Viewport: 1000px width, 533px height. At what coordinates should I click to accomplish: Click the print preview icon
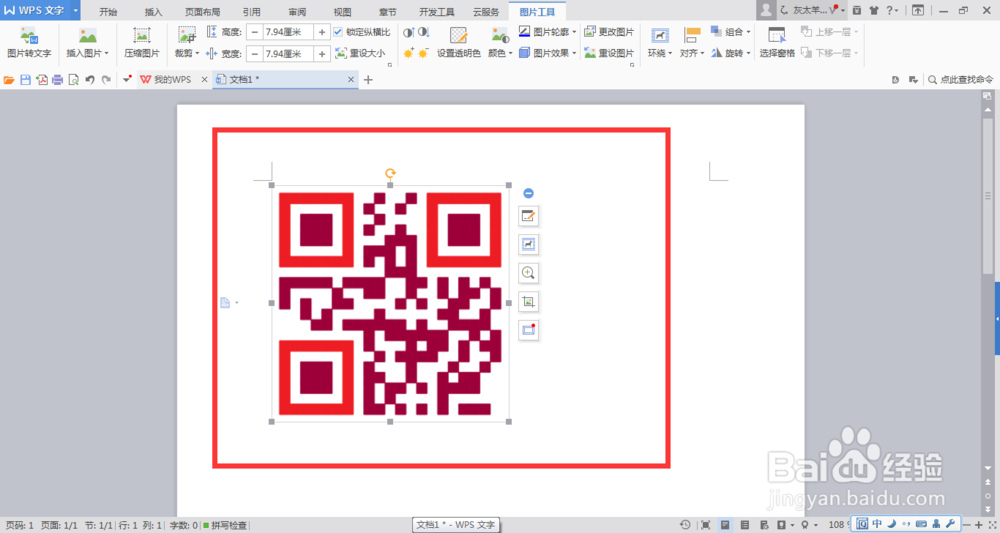pyautogui.click(x=73, y=80)
